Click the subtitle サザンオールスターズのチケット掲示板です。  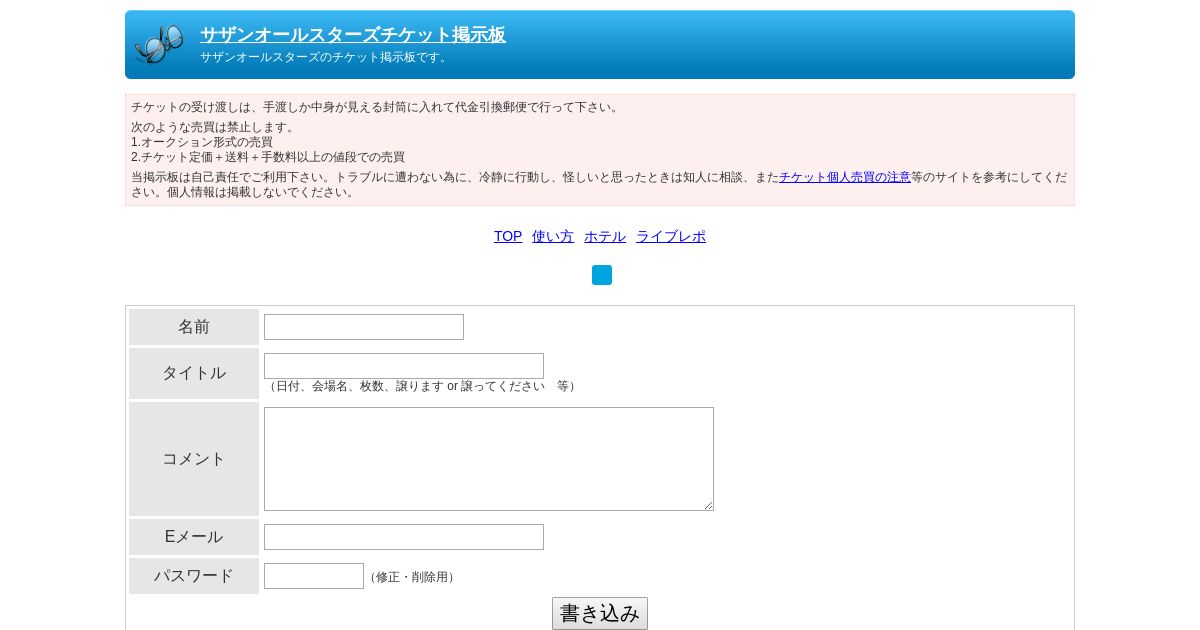[326, 57]
